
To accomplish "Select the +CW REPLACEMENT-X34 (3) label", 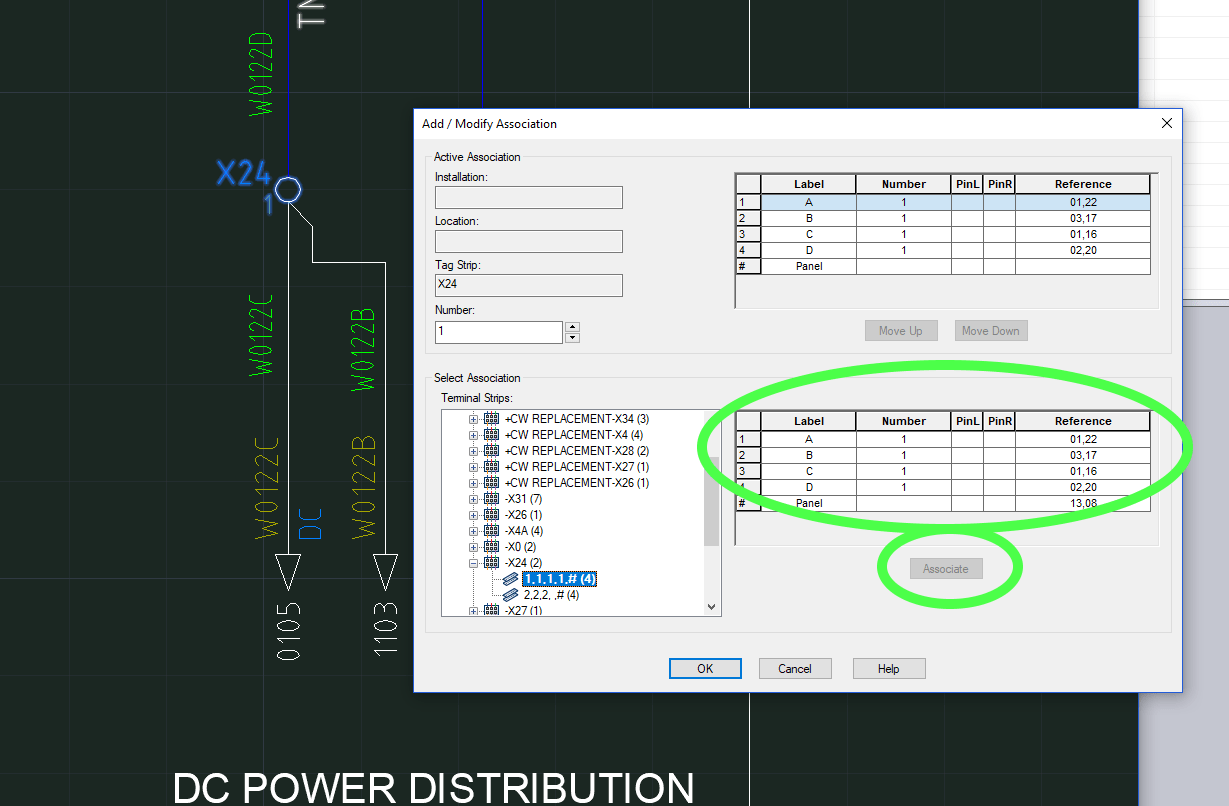I will 577,419.
